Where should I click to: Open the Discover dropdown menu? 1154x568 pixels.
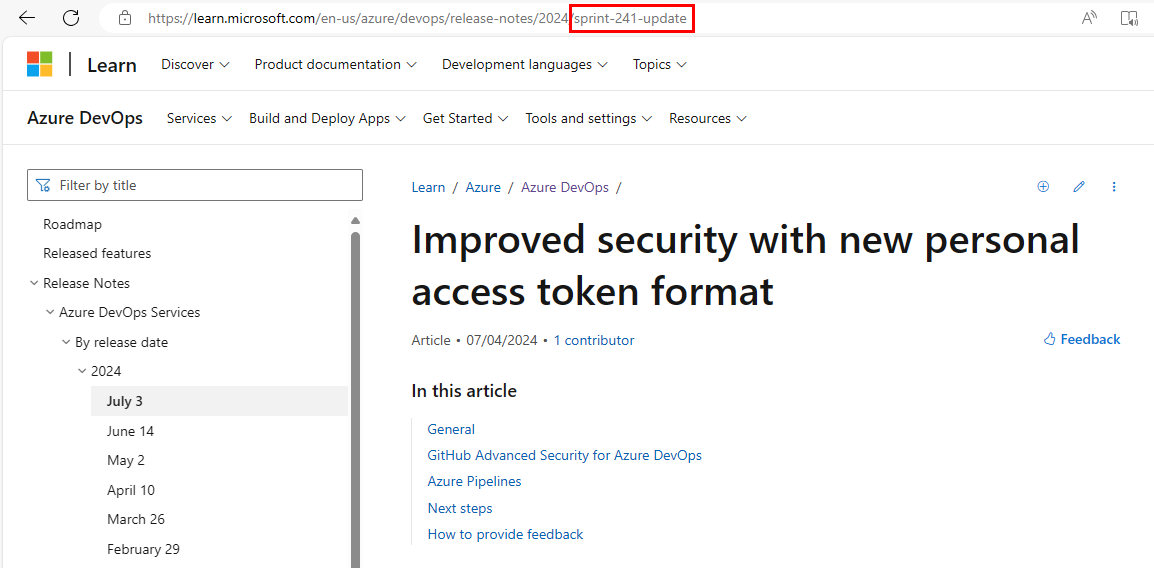click(195, 64)
